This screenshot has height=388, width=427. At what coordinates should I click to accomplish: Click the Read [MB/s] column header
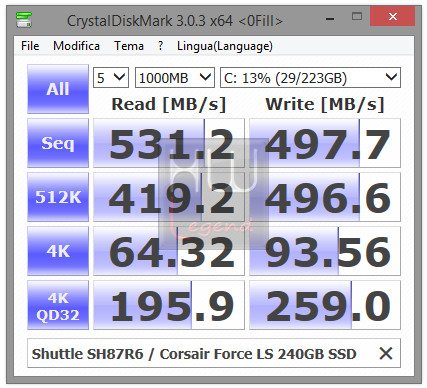click(x=169, y=104)
